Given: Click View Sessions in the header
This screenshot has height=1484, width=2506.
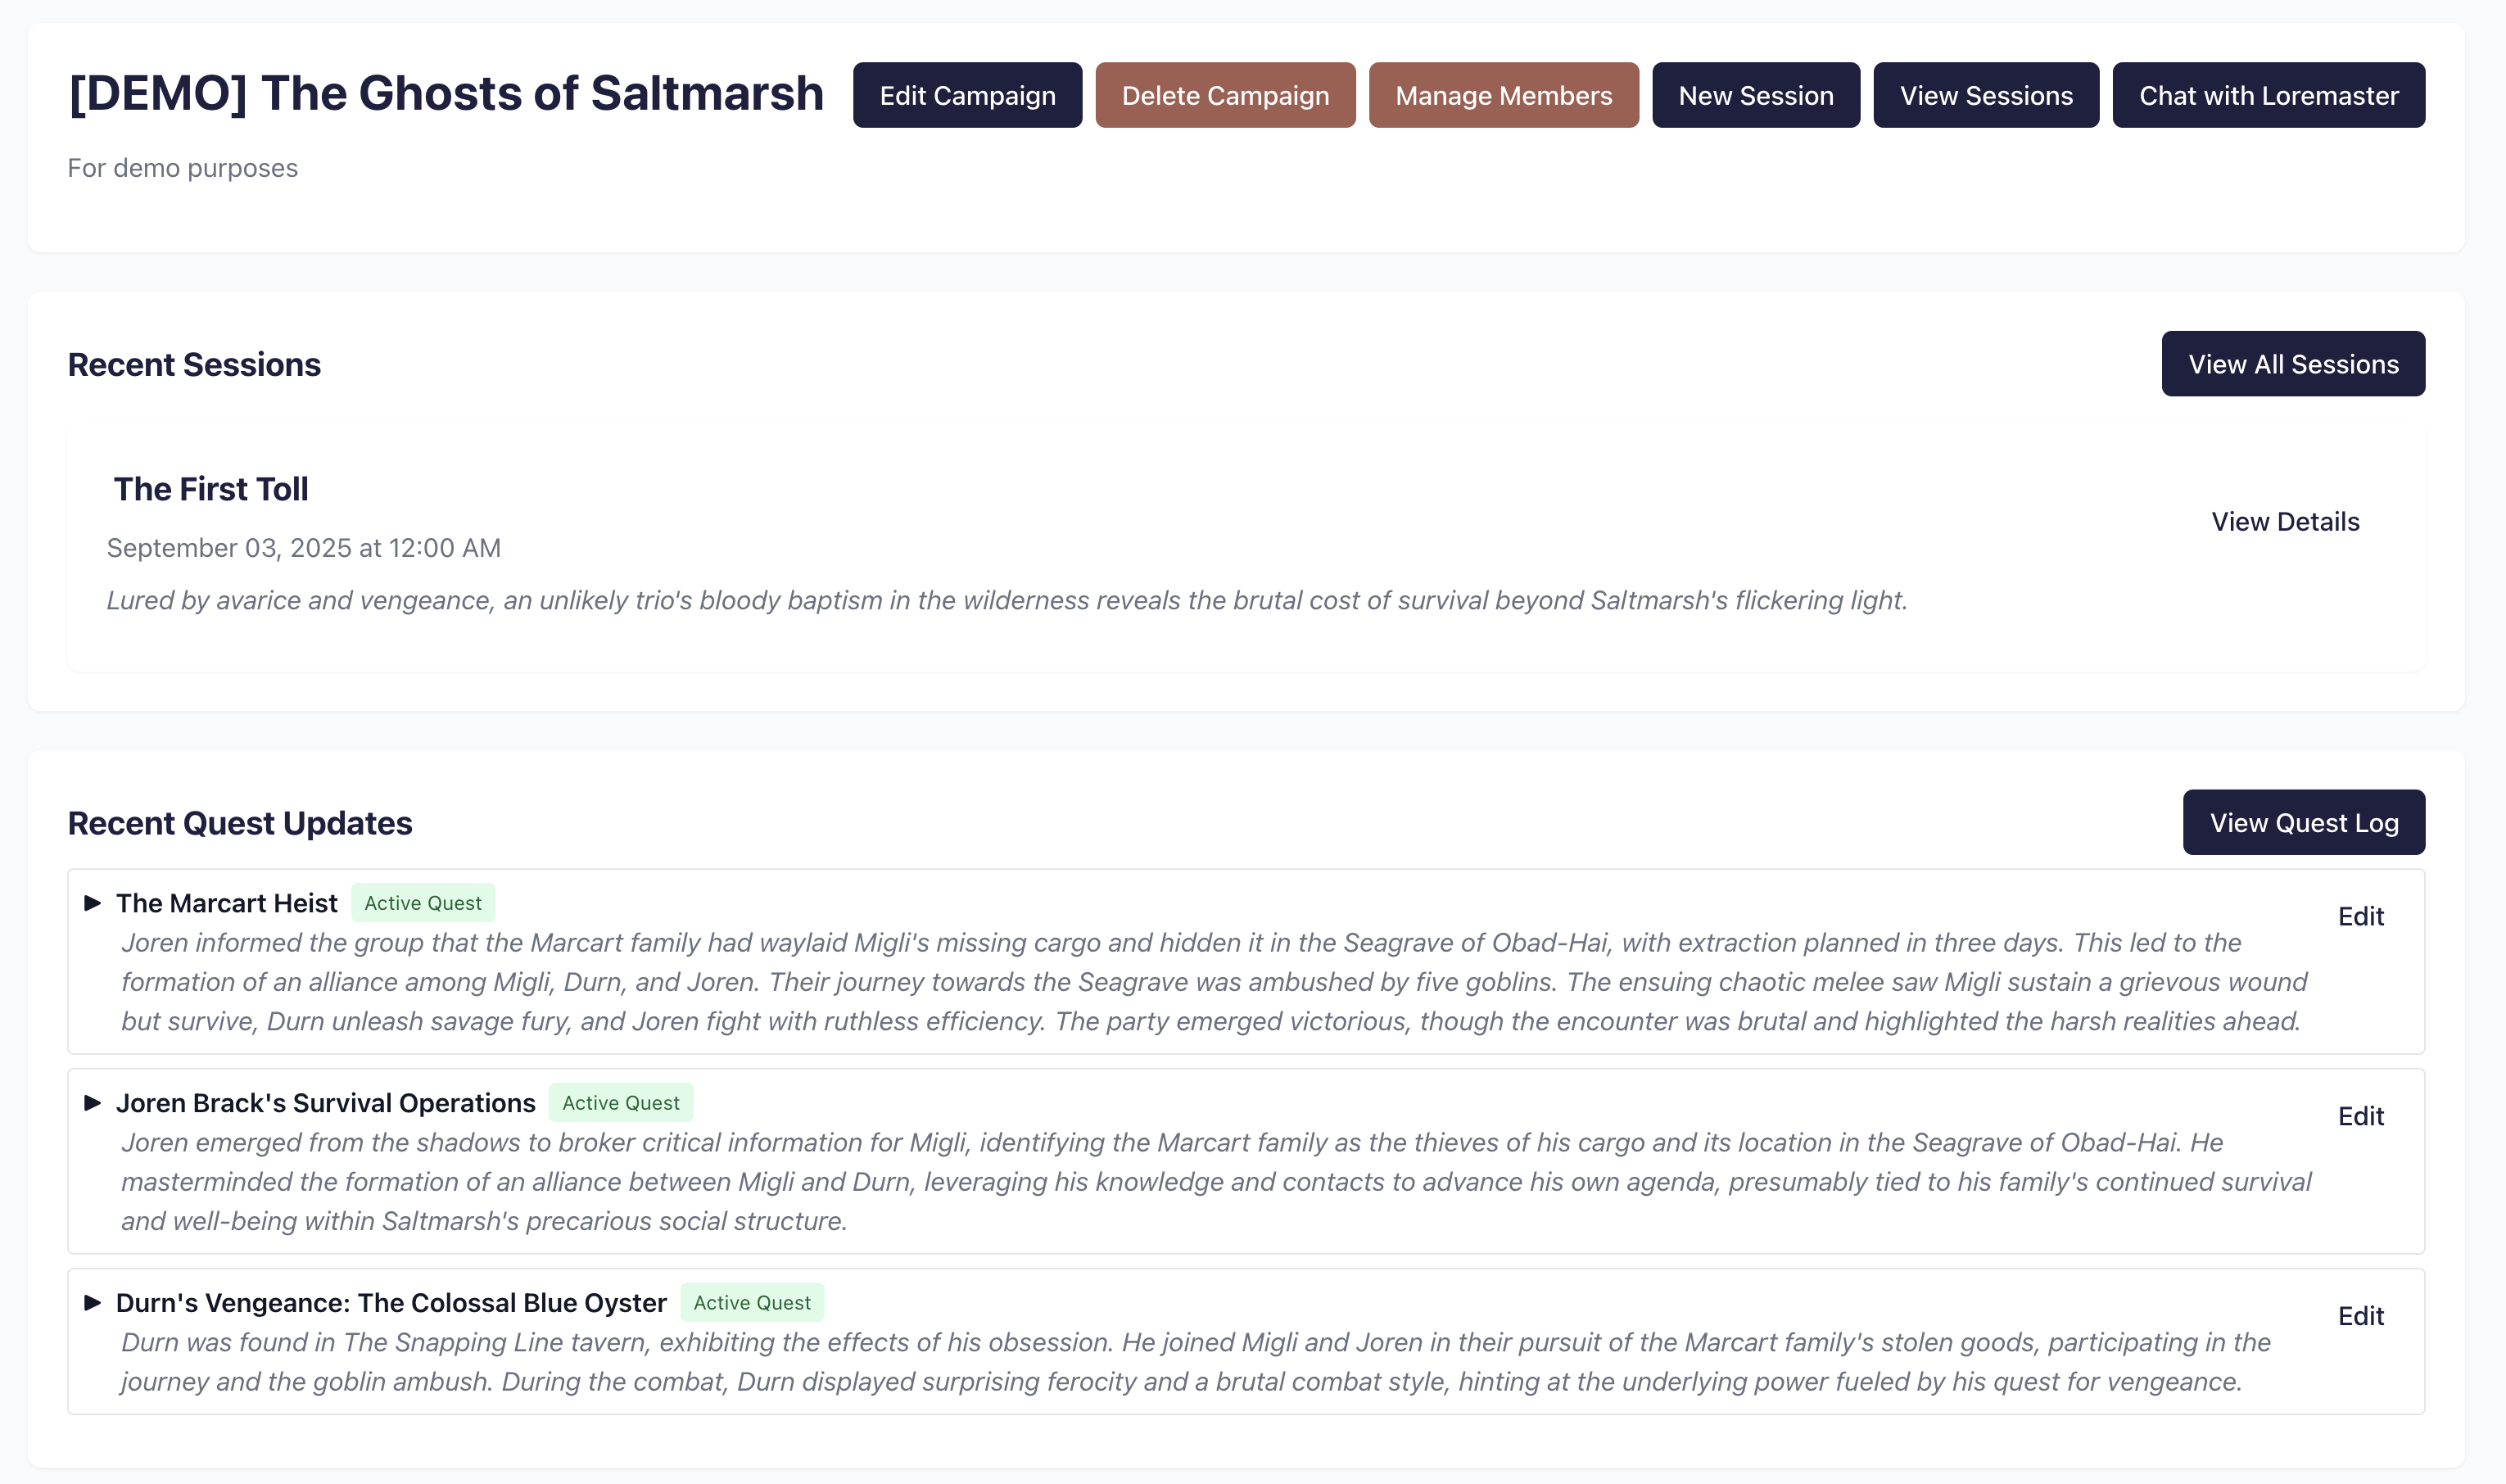Looking at the screenshot, I should 1985,95.
